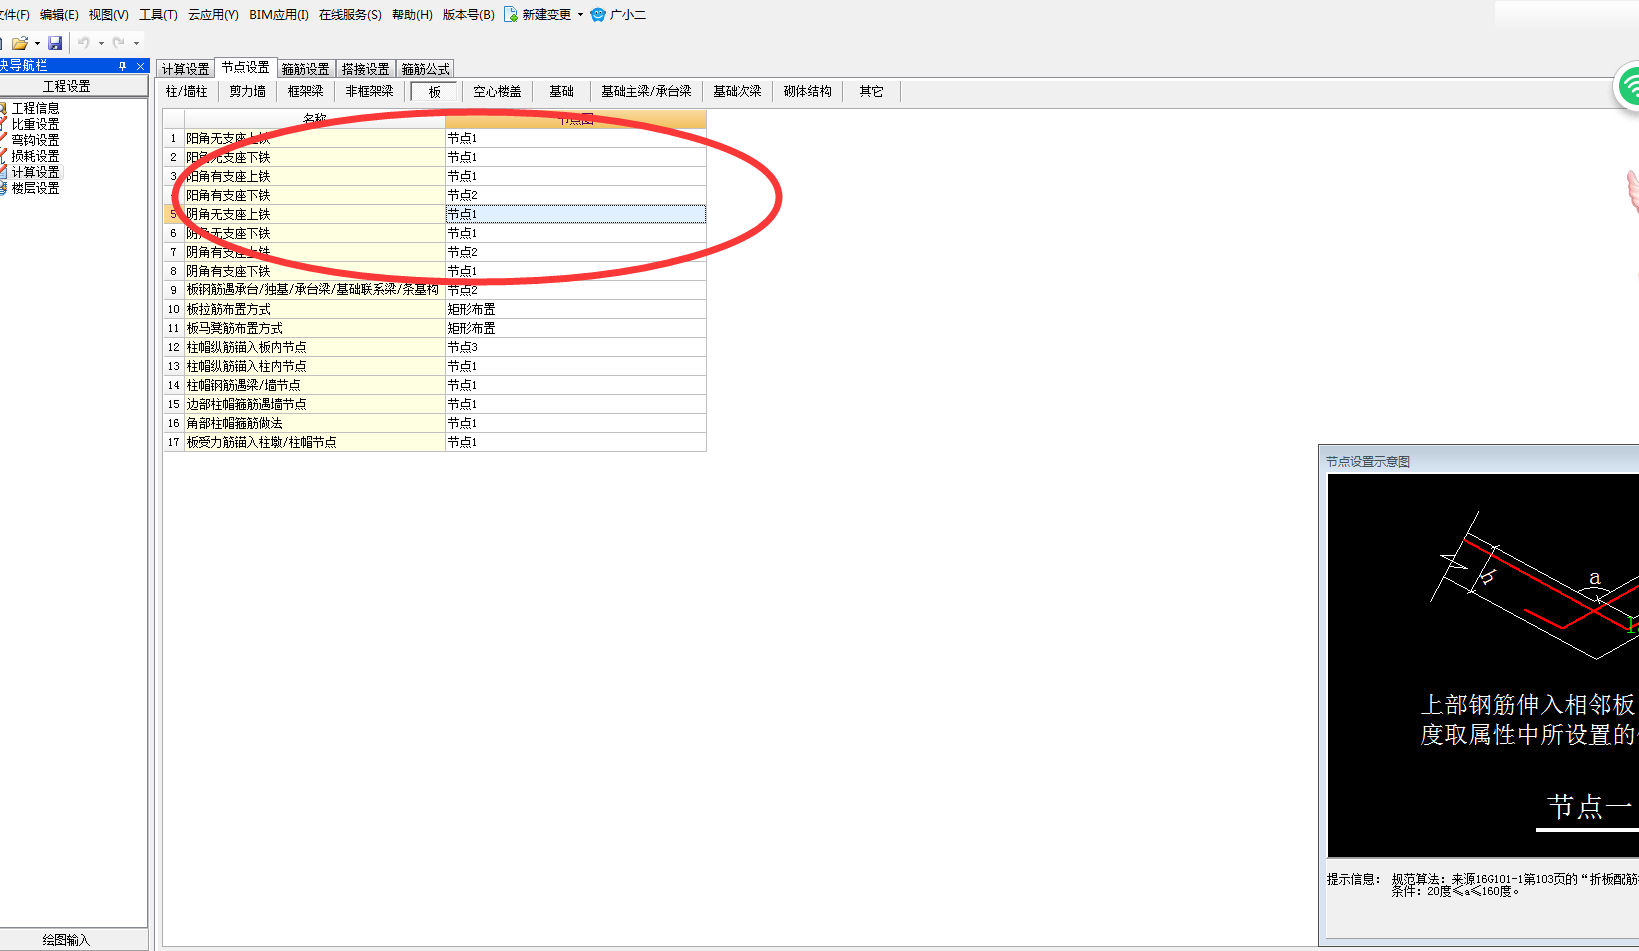Open 损耗设置 in navigation tree
1639x951 pixels.
pos(35,156)
